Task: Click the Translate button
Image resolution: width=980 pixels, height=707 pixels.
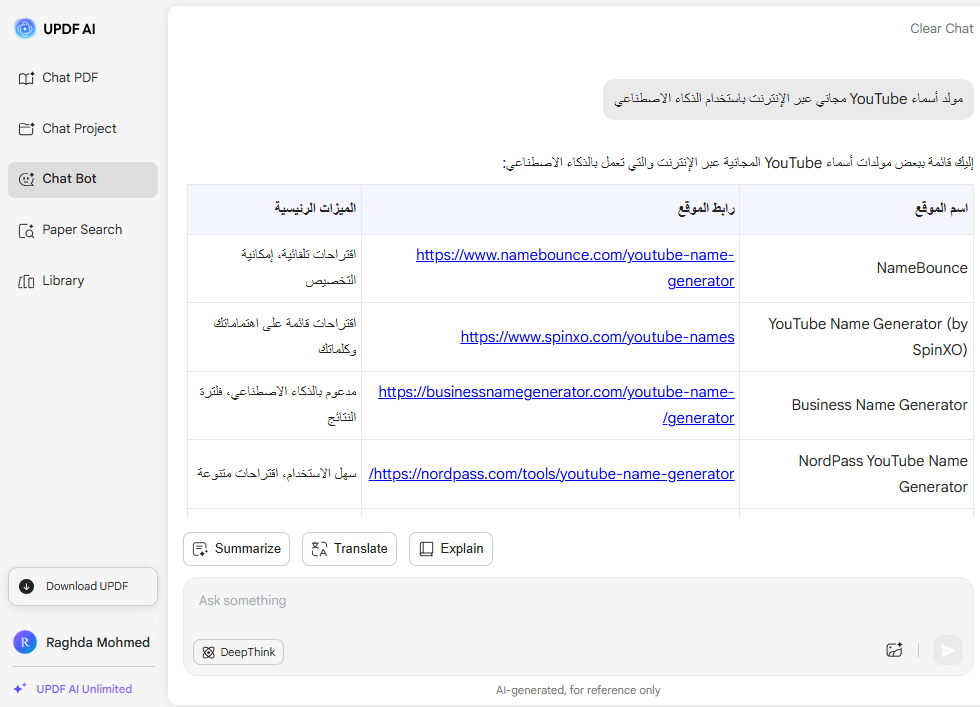Action: (349, 549)
